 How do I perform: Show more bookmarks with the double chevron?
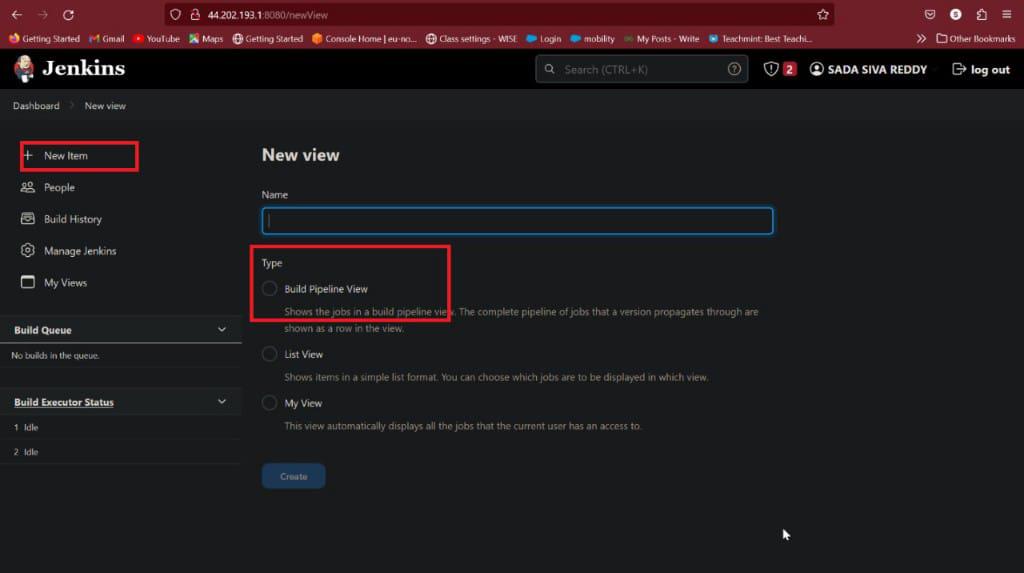921,39
